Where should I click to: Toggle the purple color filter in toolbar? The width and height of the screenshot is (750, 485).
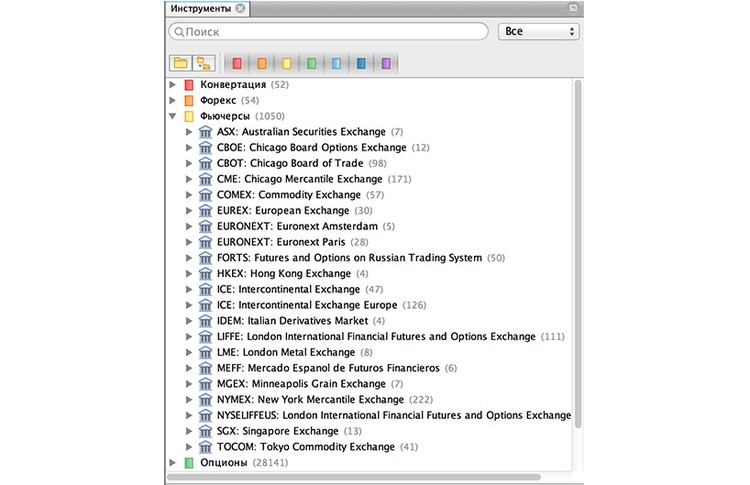coord(386,63)
